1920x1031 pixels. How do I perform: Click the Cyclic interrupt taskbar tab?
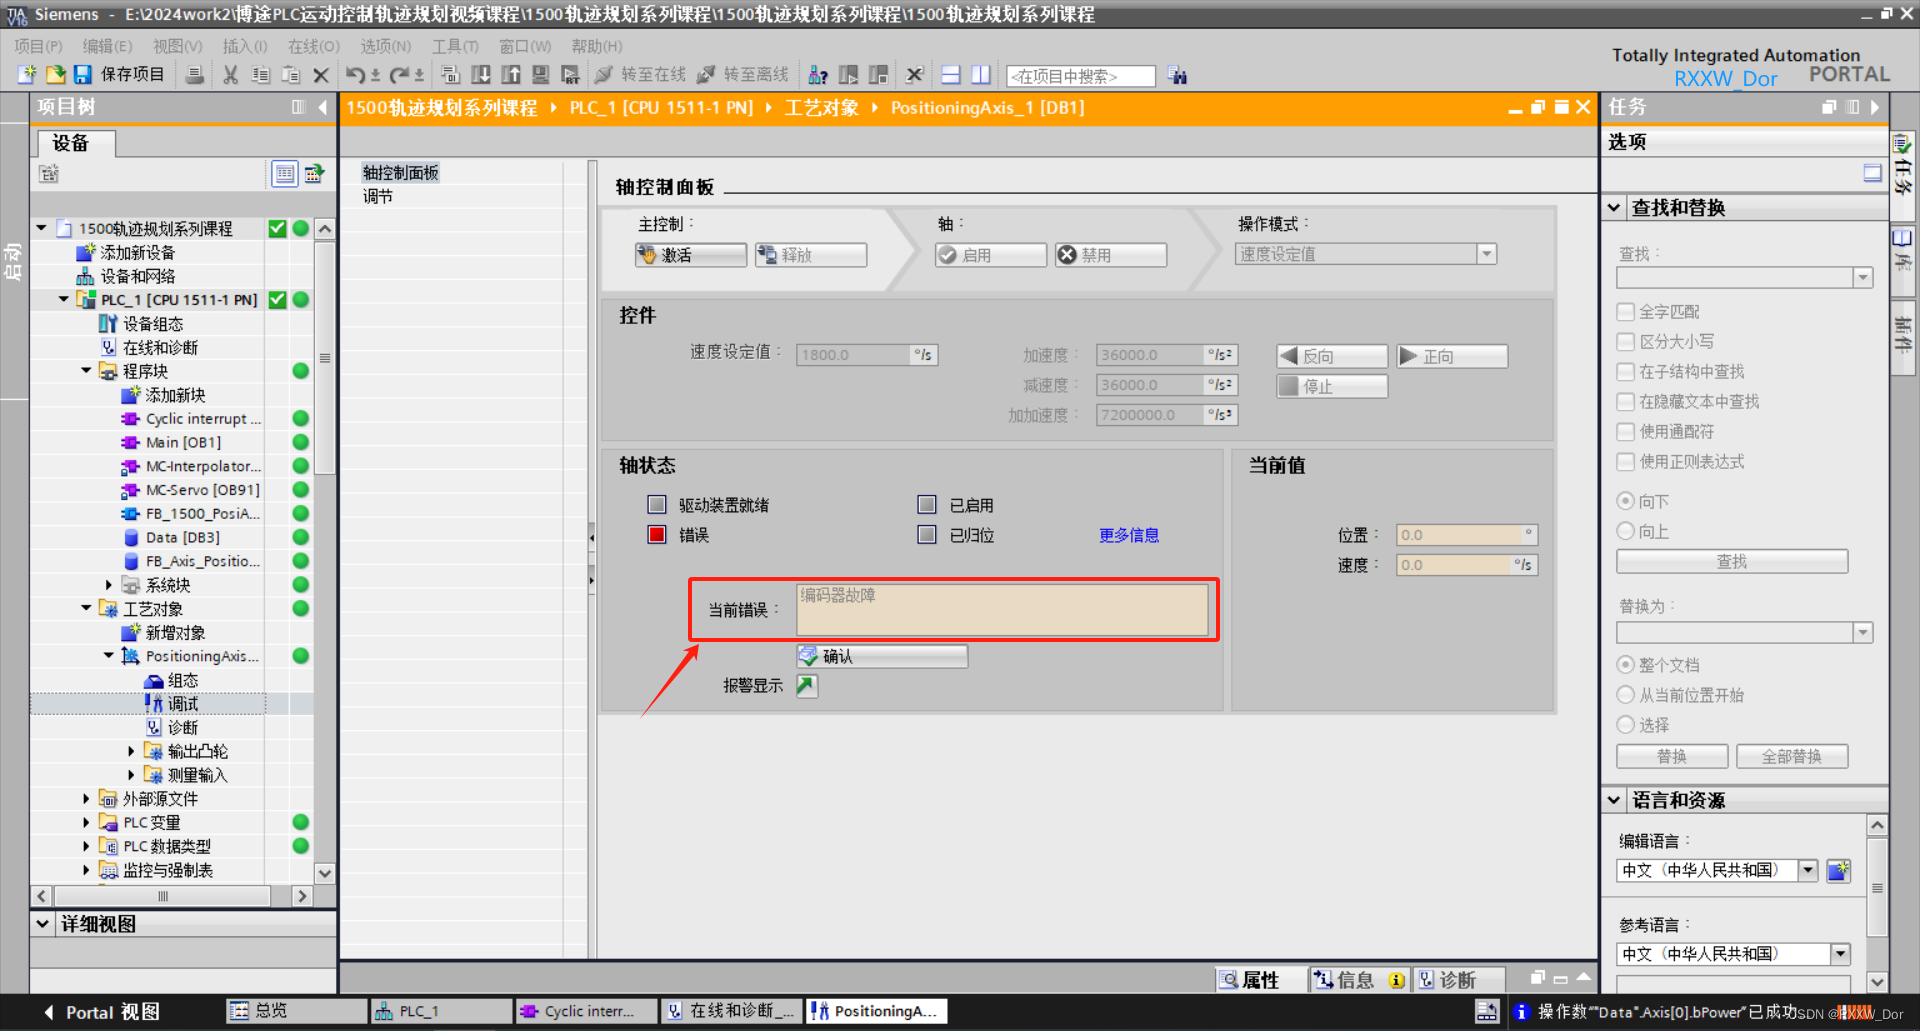[586, 1012]
